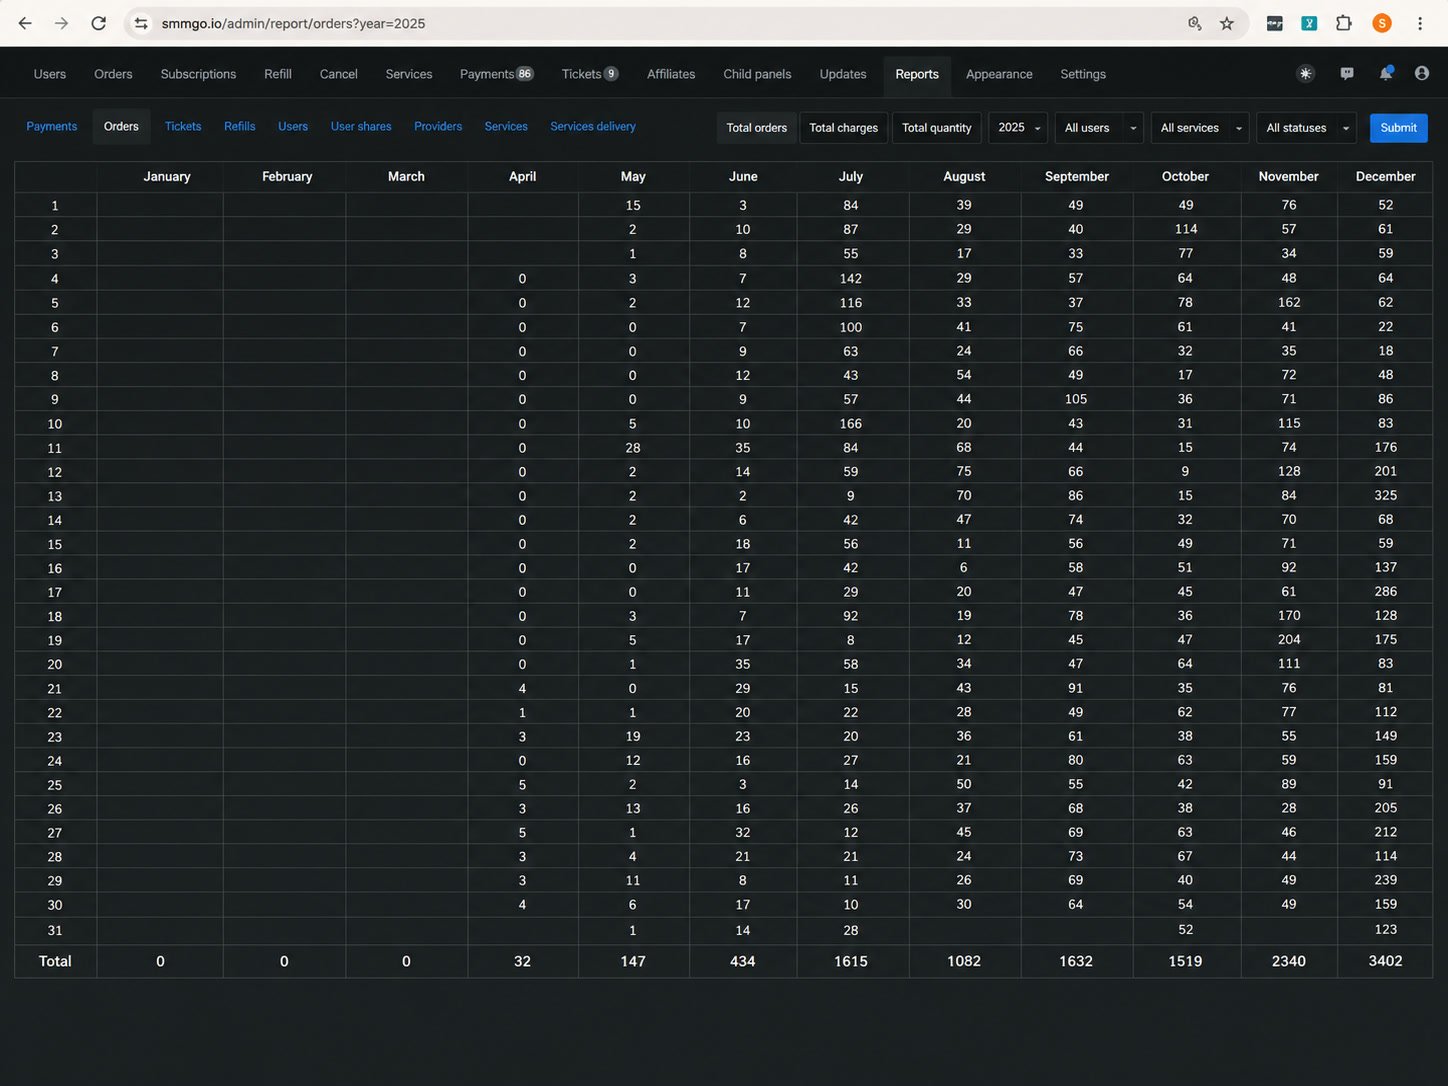Open the admin account icon

1422,73
